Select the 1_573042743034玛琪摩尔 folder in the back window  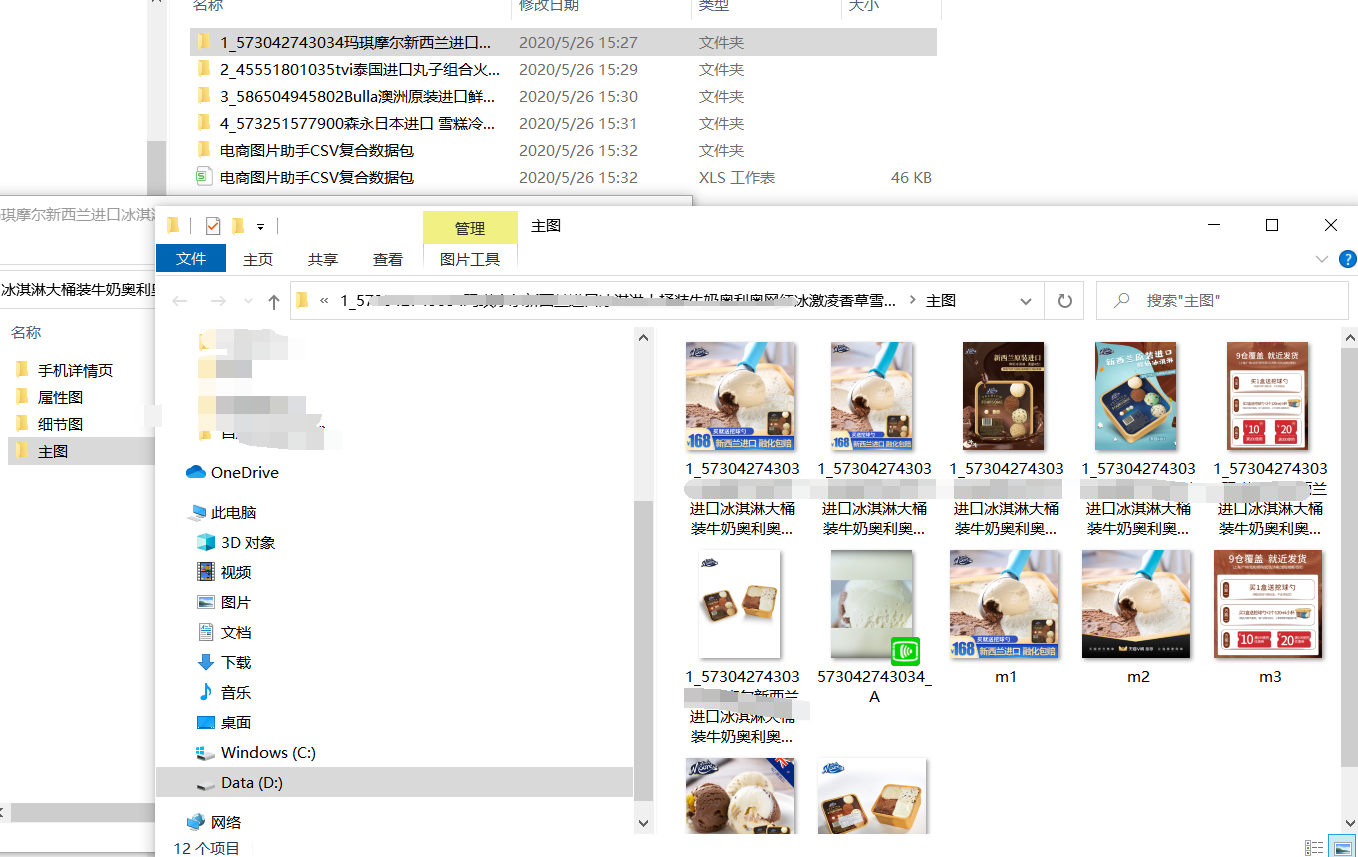tap(563, 42)
